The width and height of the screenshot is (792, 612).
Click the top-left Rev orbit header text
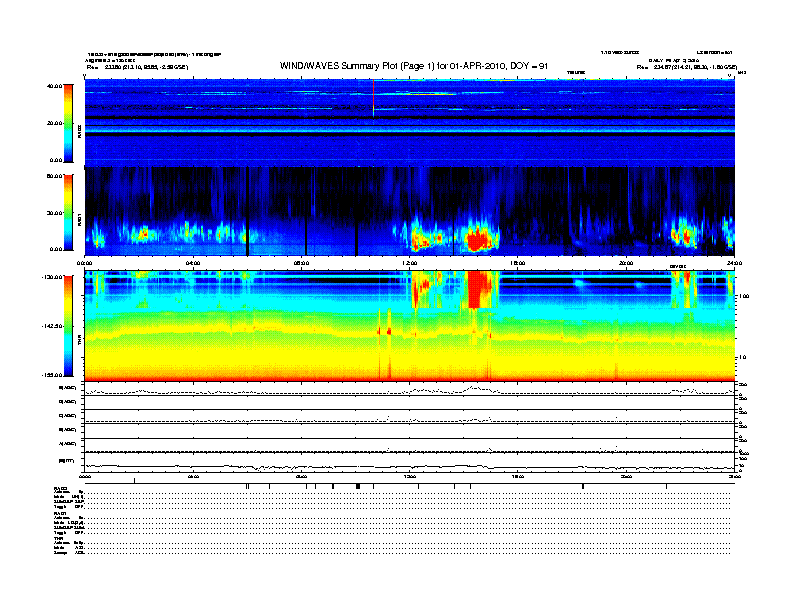[137, 67]
